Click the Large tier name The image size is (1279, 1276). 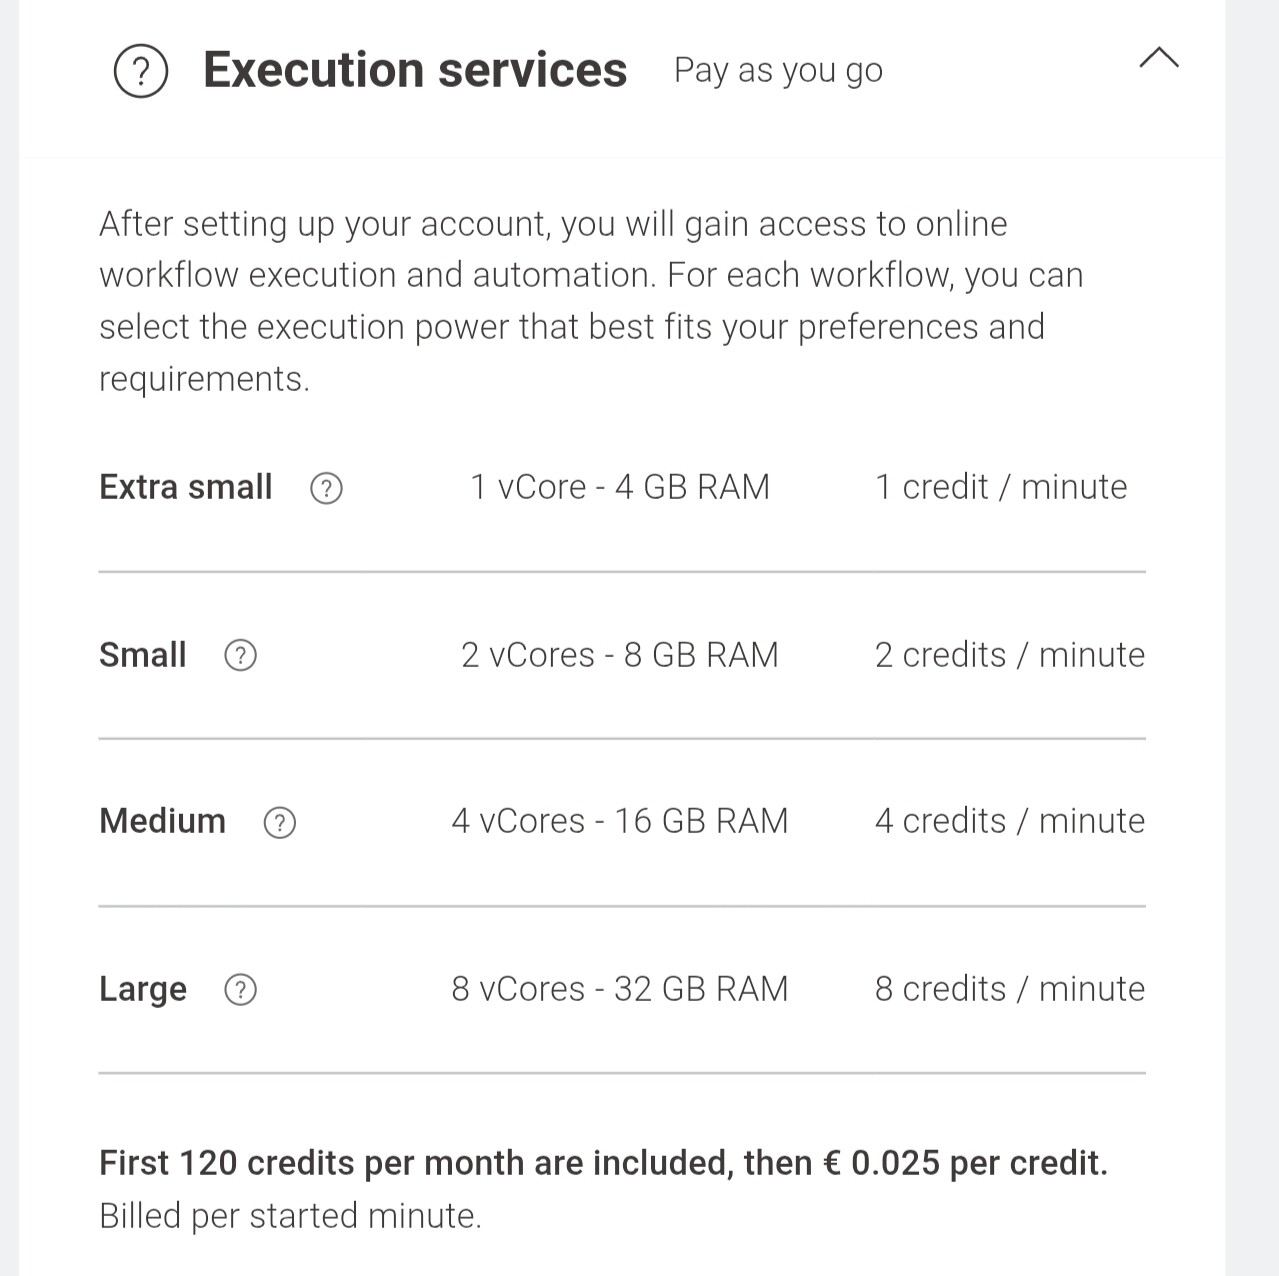point(142,989)
